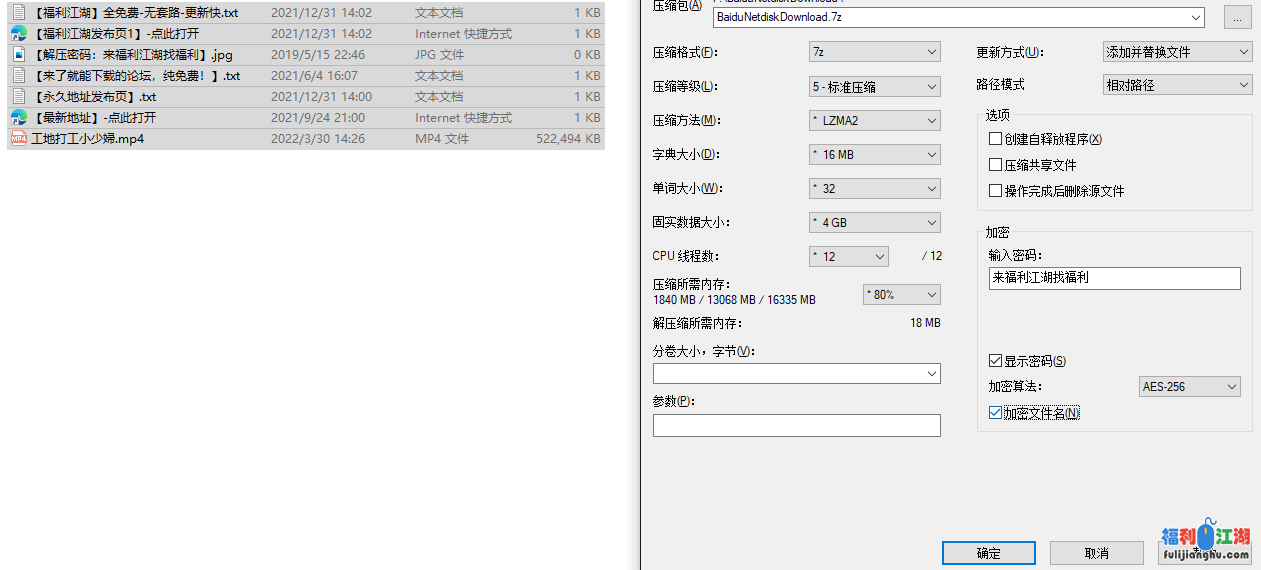The width and height of the screenshot is (1261, 570).
Task: Click into the 输入密码 text field
Action: (x=1113, y=279)
